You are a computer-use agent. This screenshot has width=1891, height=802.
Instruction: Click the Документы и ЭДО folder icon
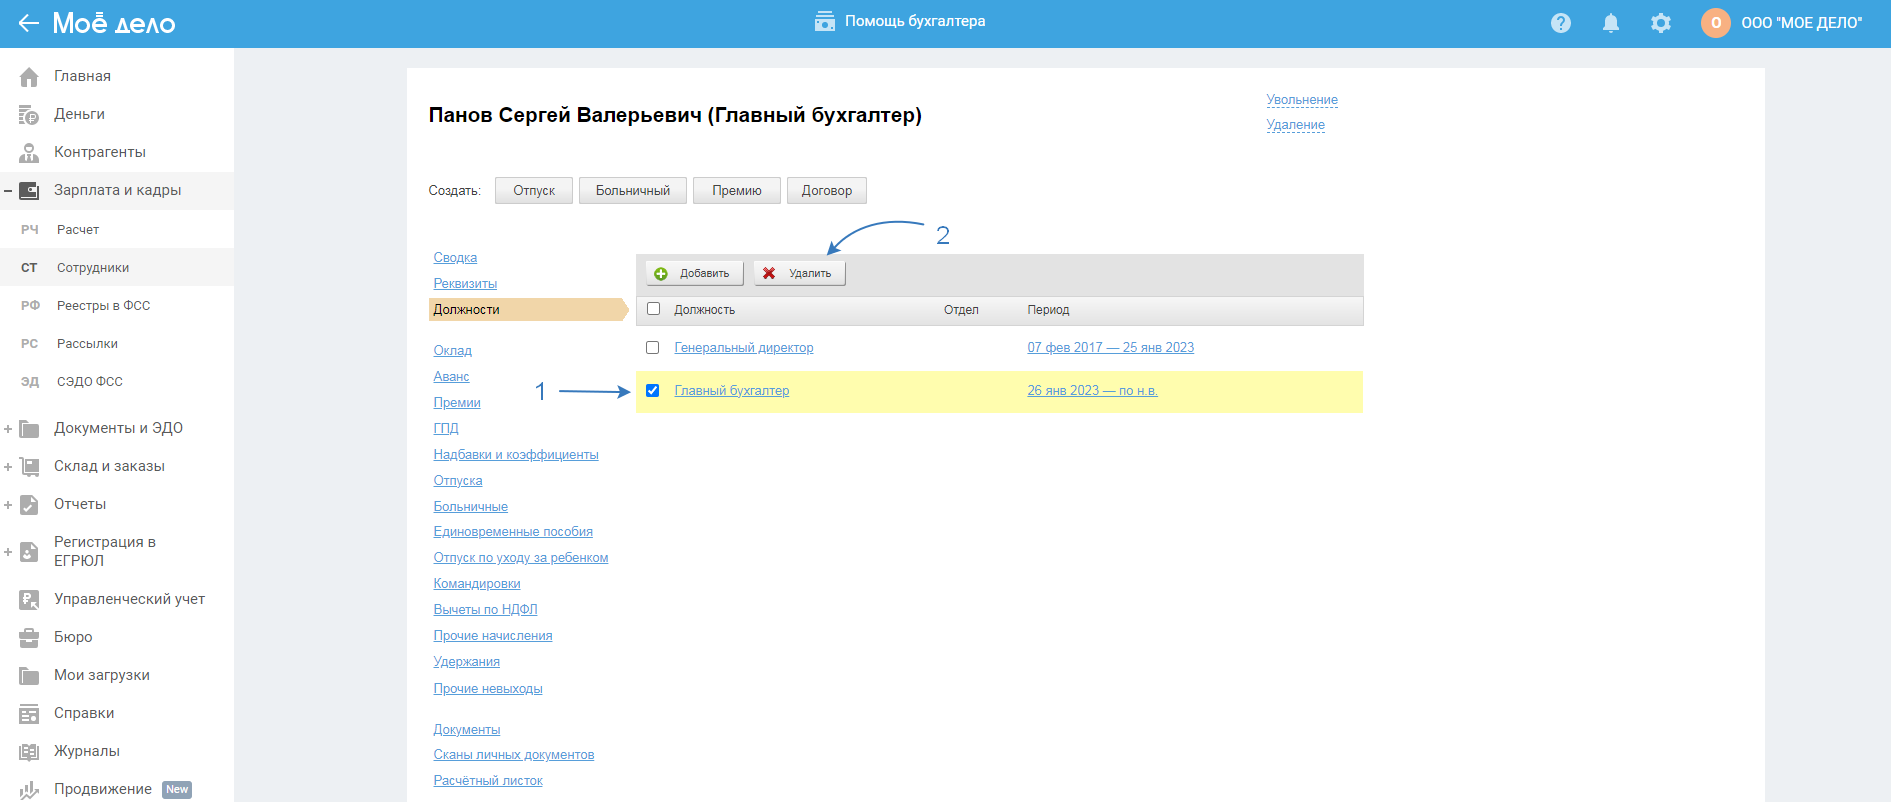coord(29,429)
